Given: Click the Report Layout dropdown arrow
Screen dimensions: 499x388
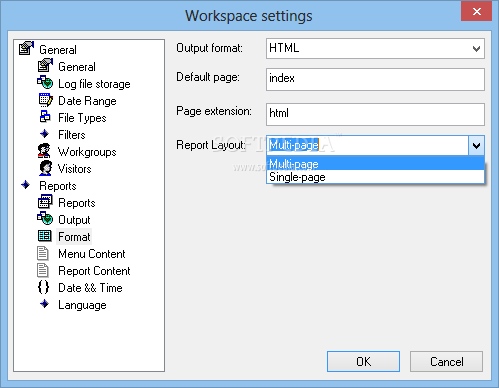Looking at the screenshot, I should 476,145.
